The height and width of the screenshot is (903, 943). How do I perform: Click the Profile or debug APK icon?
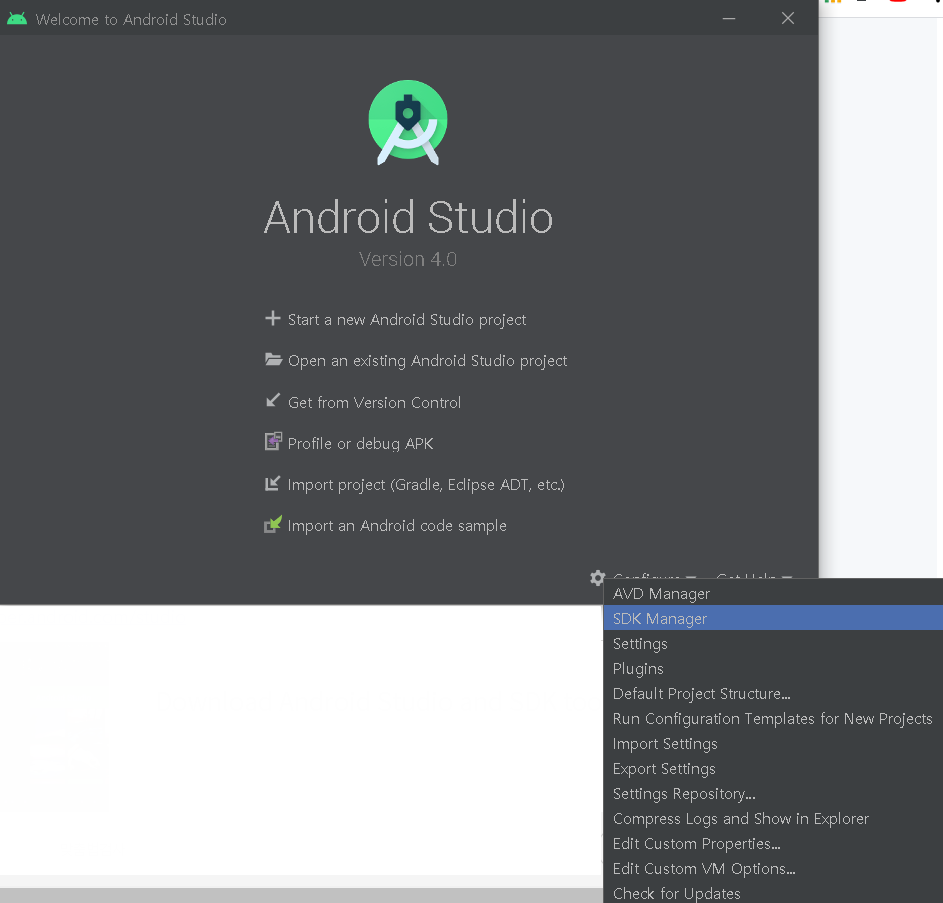pos(273,442)
